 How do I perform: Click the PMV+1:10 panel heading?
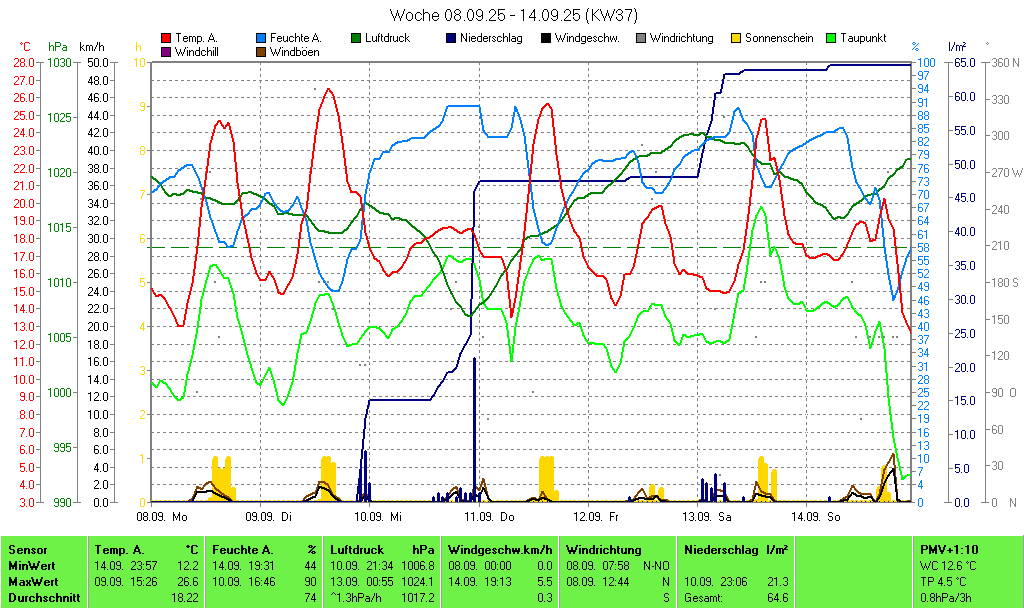(x=949, y=550)
